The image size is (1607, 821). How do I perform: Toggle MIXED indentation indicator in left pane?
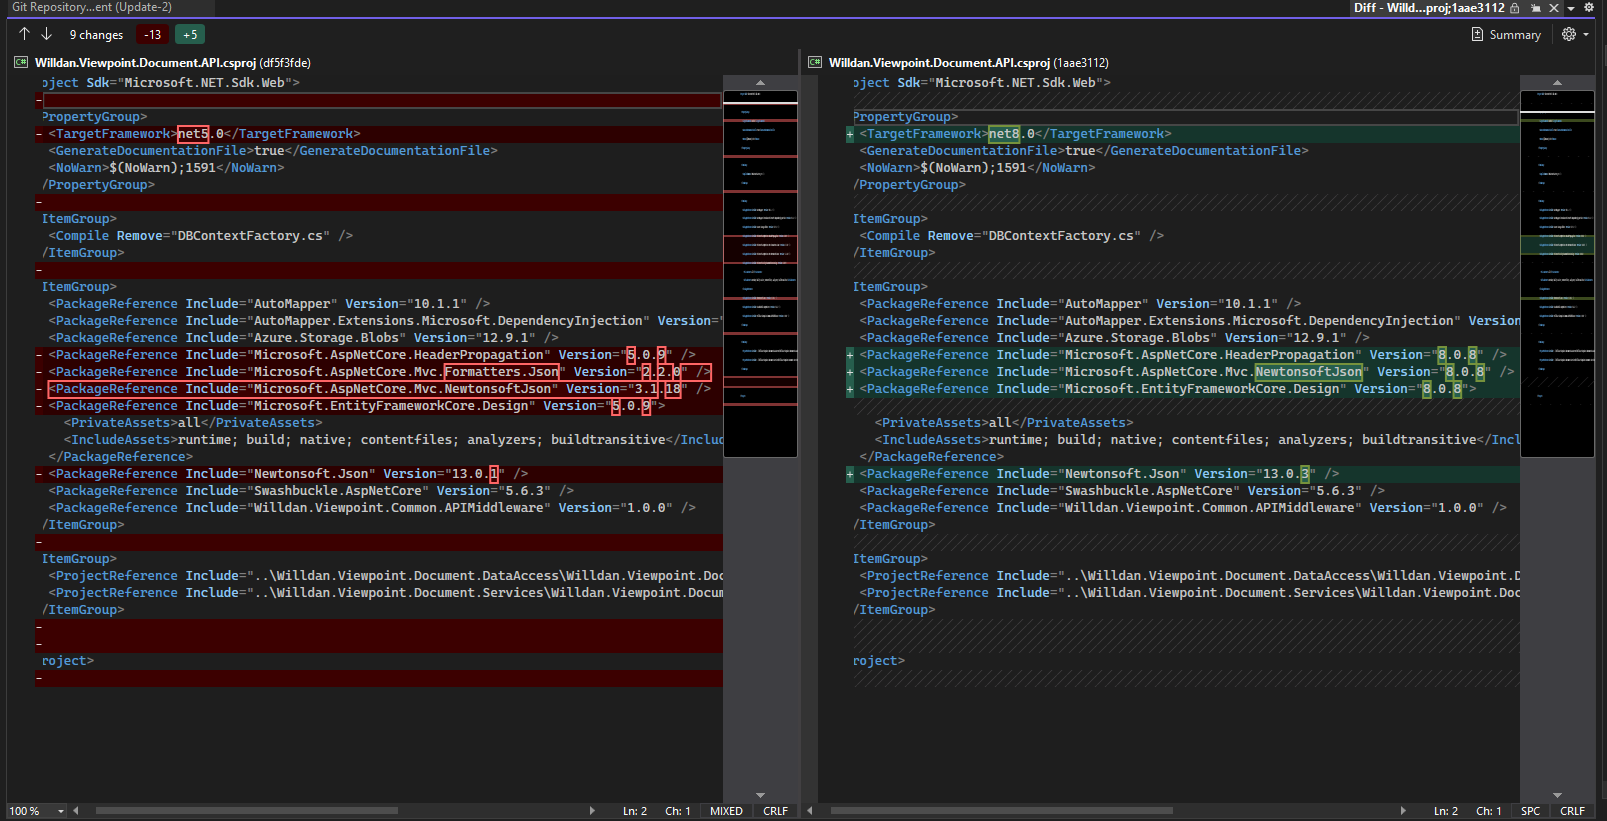726,811
